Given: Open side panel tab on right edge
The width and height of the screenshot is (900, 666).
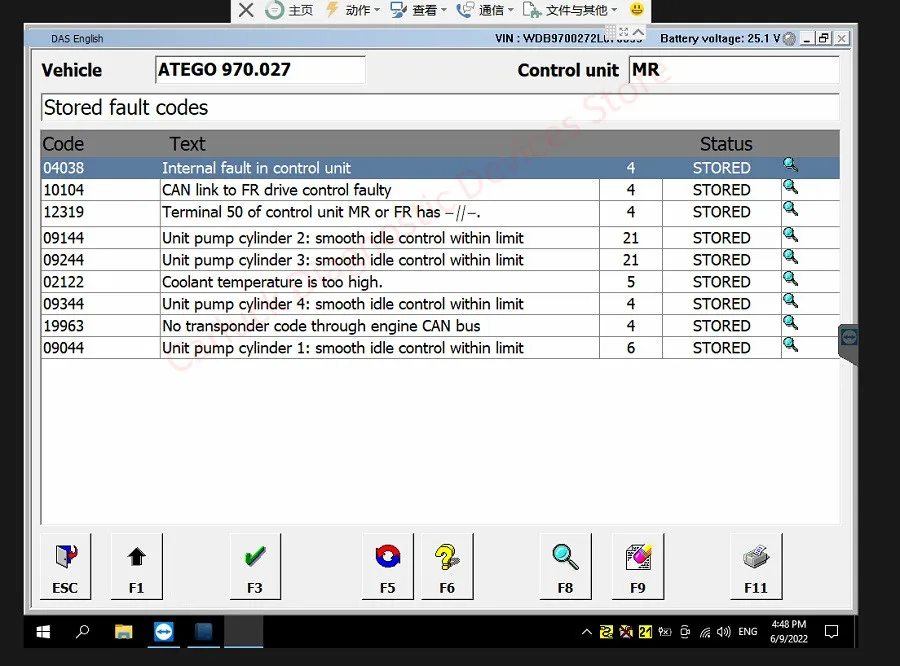Looking at the screenshot, I should (848, 343).
